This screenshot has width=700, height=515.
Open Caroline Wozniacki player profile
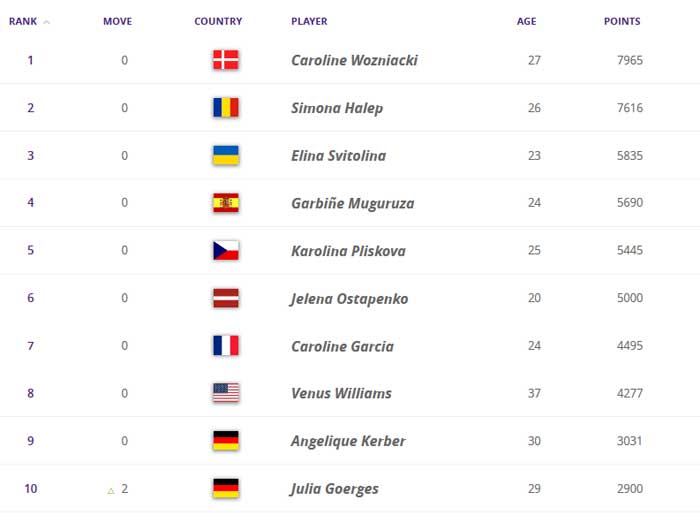[354, 60]
